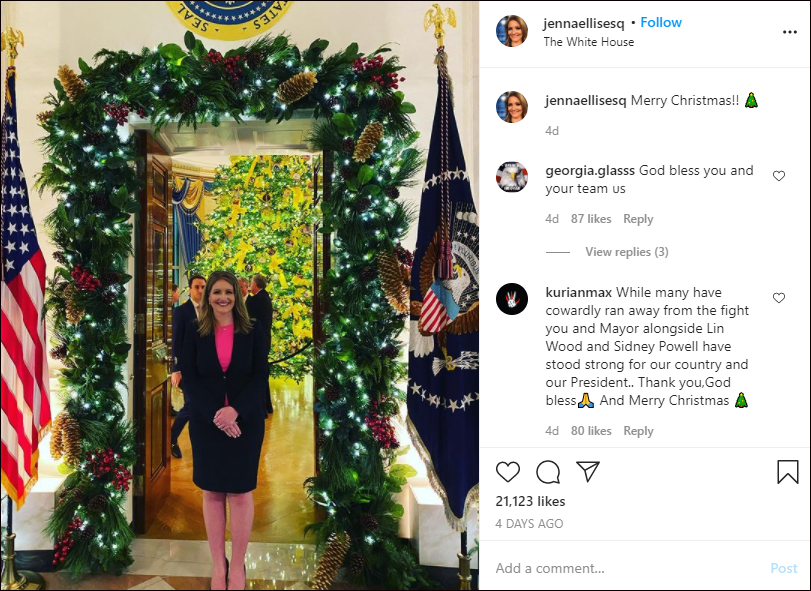This screenshot has width=811, height=591.
Task: Save post with bookmark icon
Action: pos(787,472)
